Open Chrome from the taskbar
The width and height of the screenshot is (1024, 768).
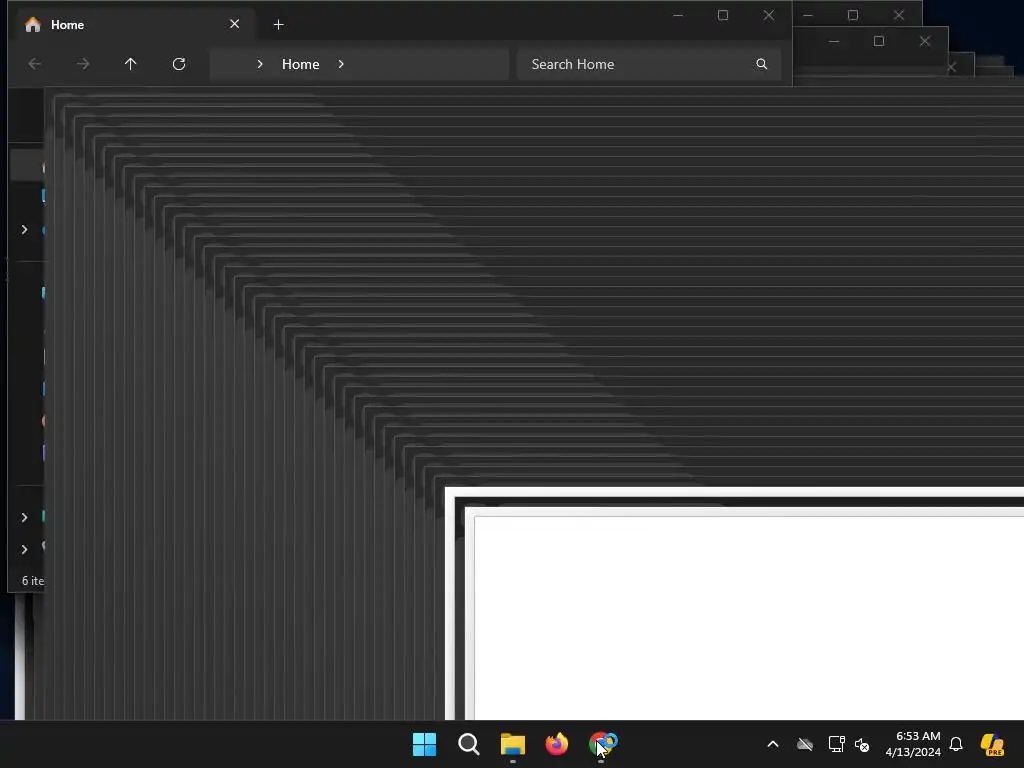point(601,744)
